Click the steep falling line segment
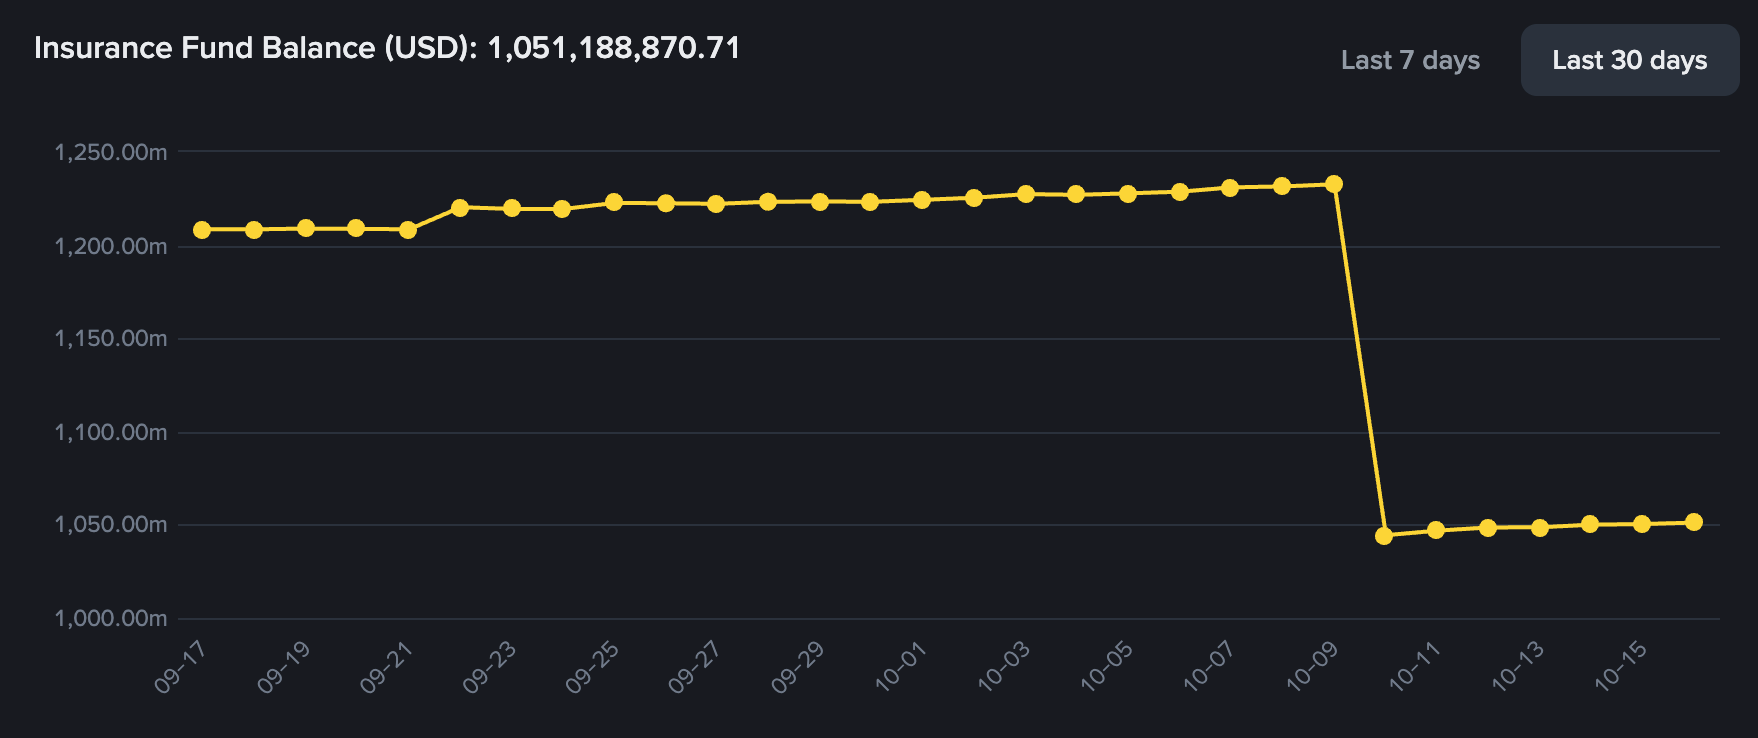 [x=1359, y=360]
